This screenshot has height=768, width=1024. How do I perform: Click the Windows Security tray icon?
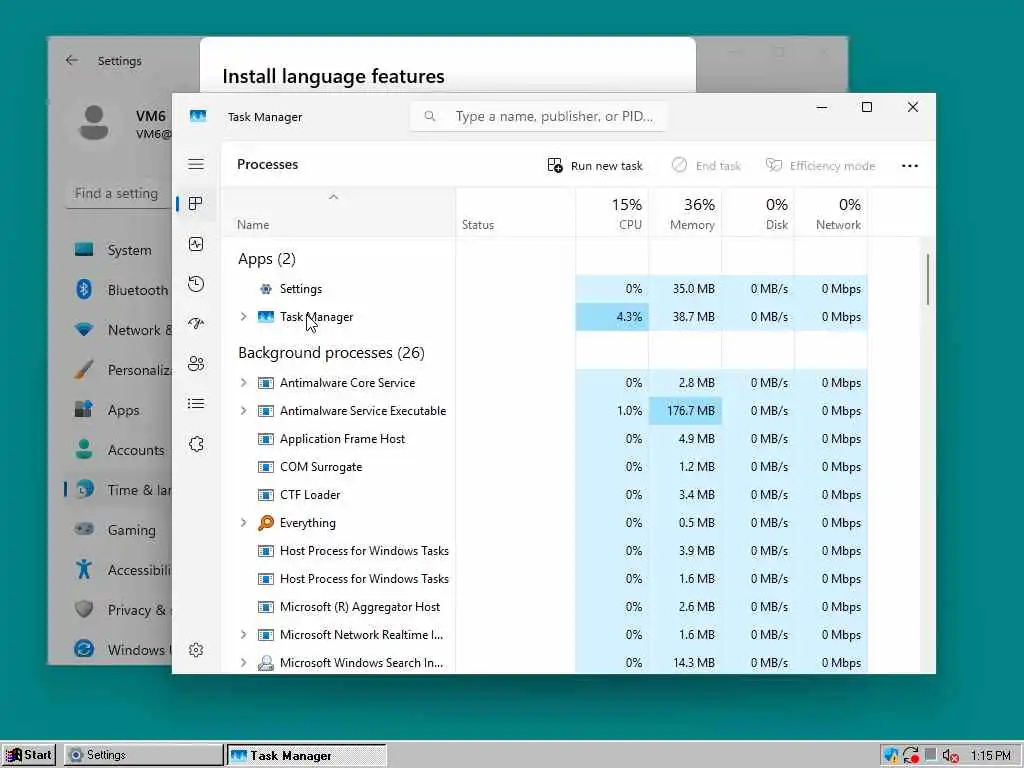(891, 756)
